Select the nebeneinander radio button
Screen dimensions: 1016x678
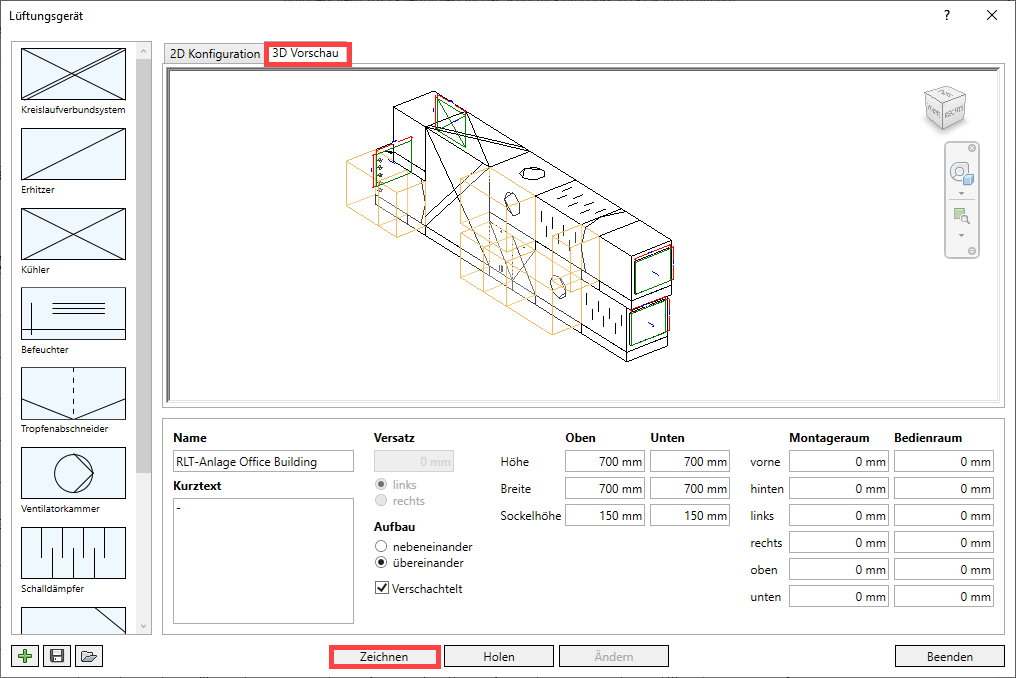(381, 547)
